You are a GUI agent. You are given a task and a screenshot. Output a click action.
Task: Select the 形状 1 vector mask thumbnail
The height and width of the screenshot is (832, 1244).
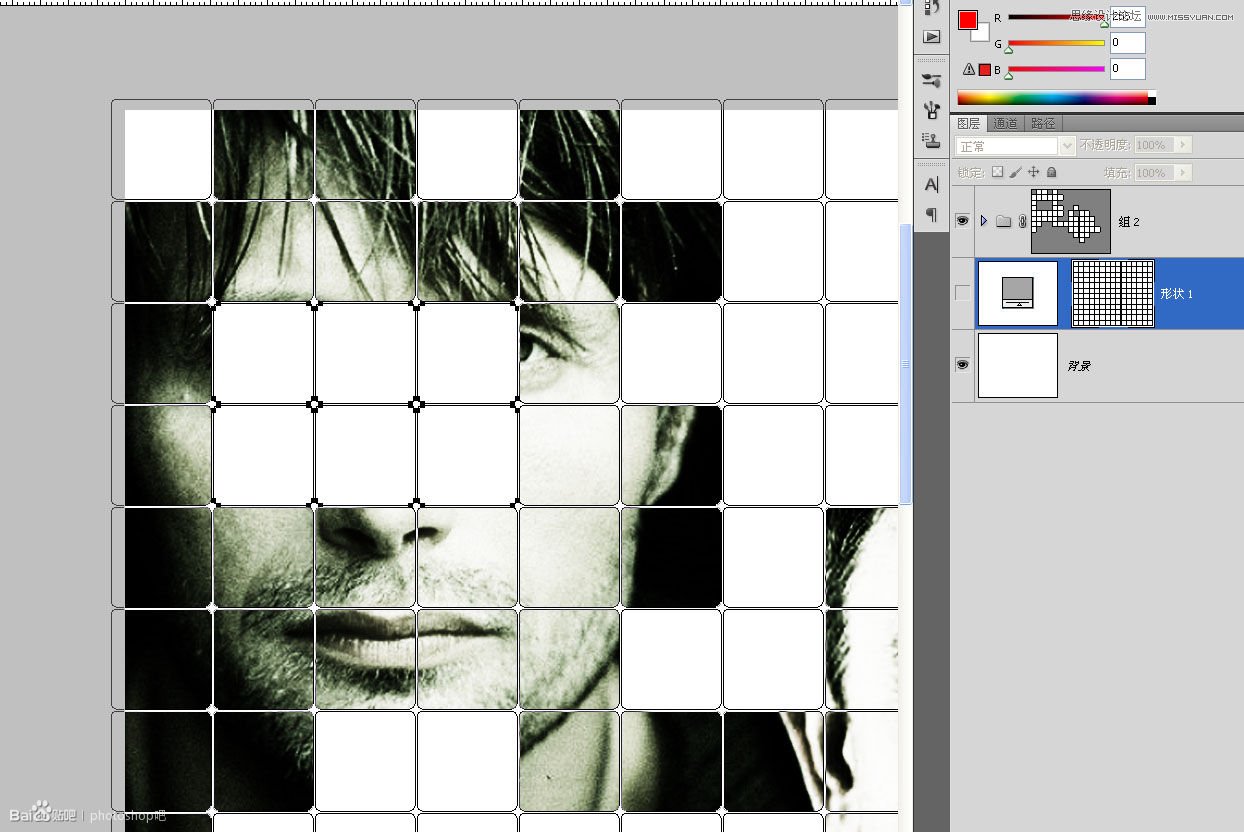coord(1113,293)
